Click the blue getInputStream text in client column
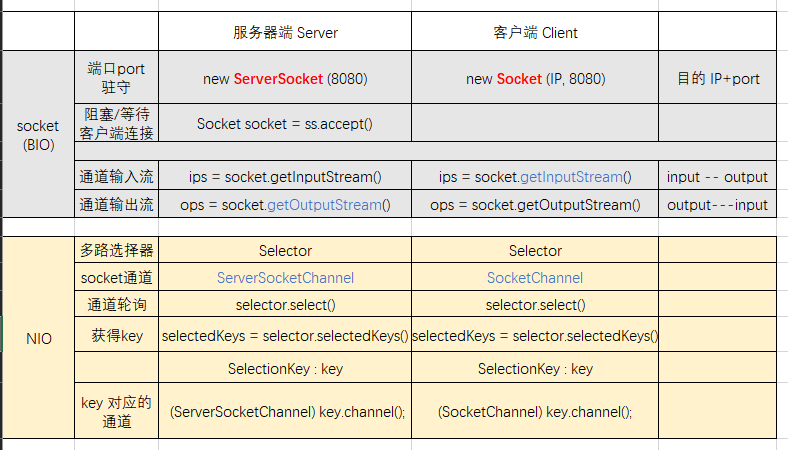788x450 pixels. coord(571,176)
